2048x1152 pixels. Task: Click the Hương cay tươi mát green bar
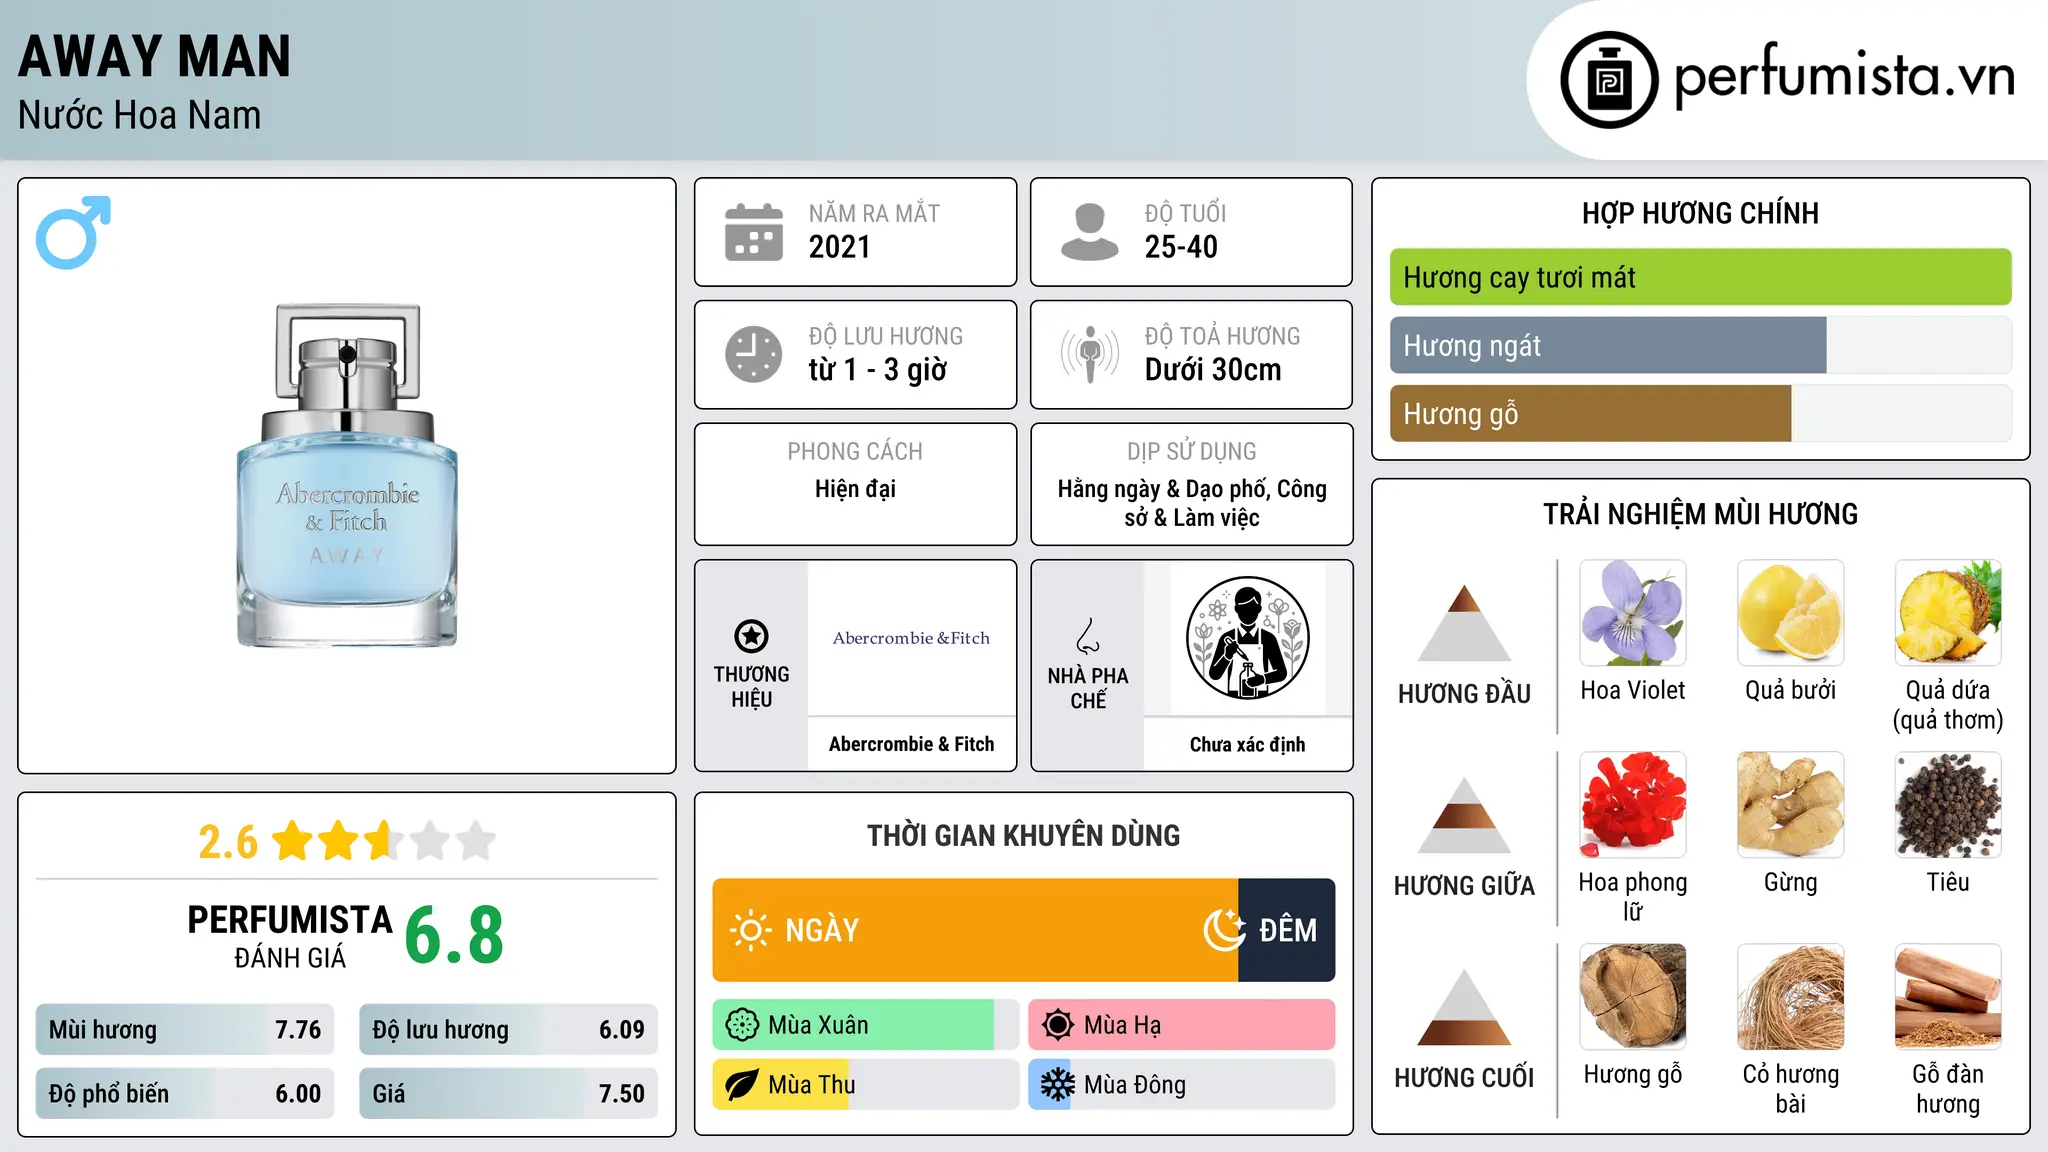tap(1700, 277)
